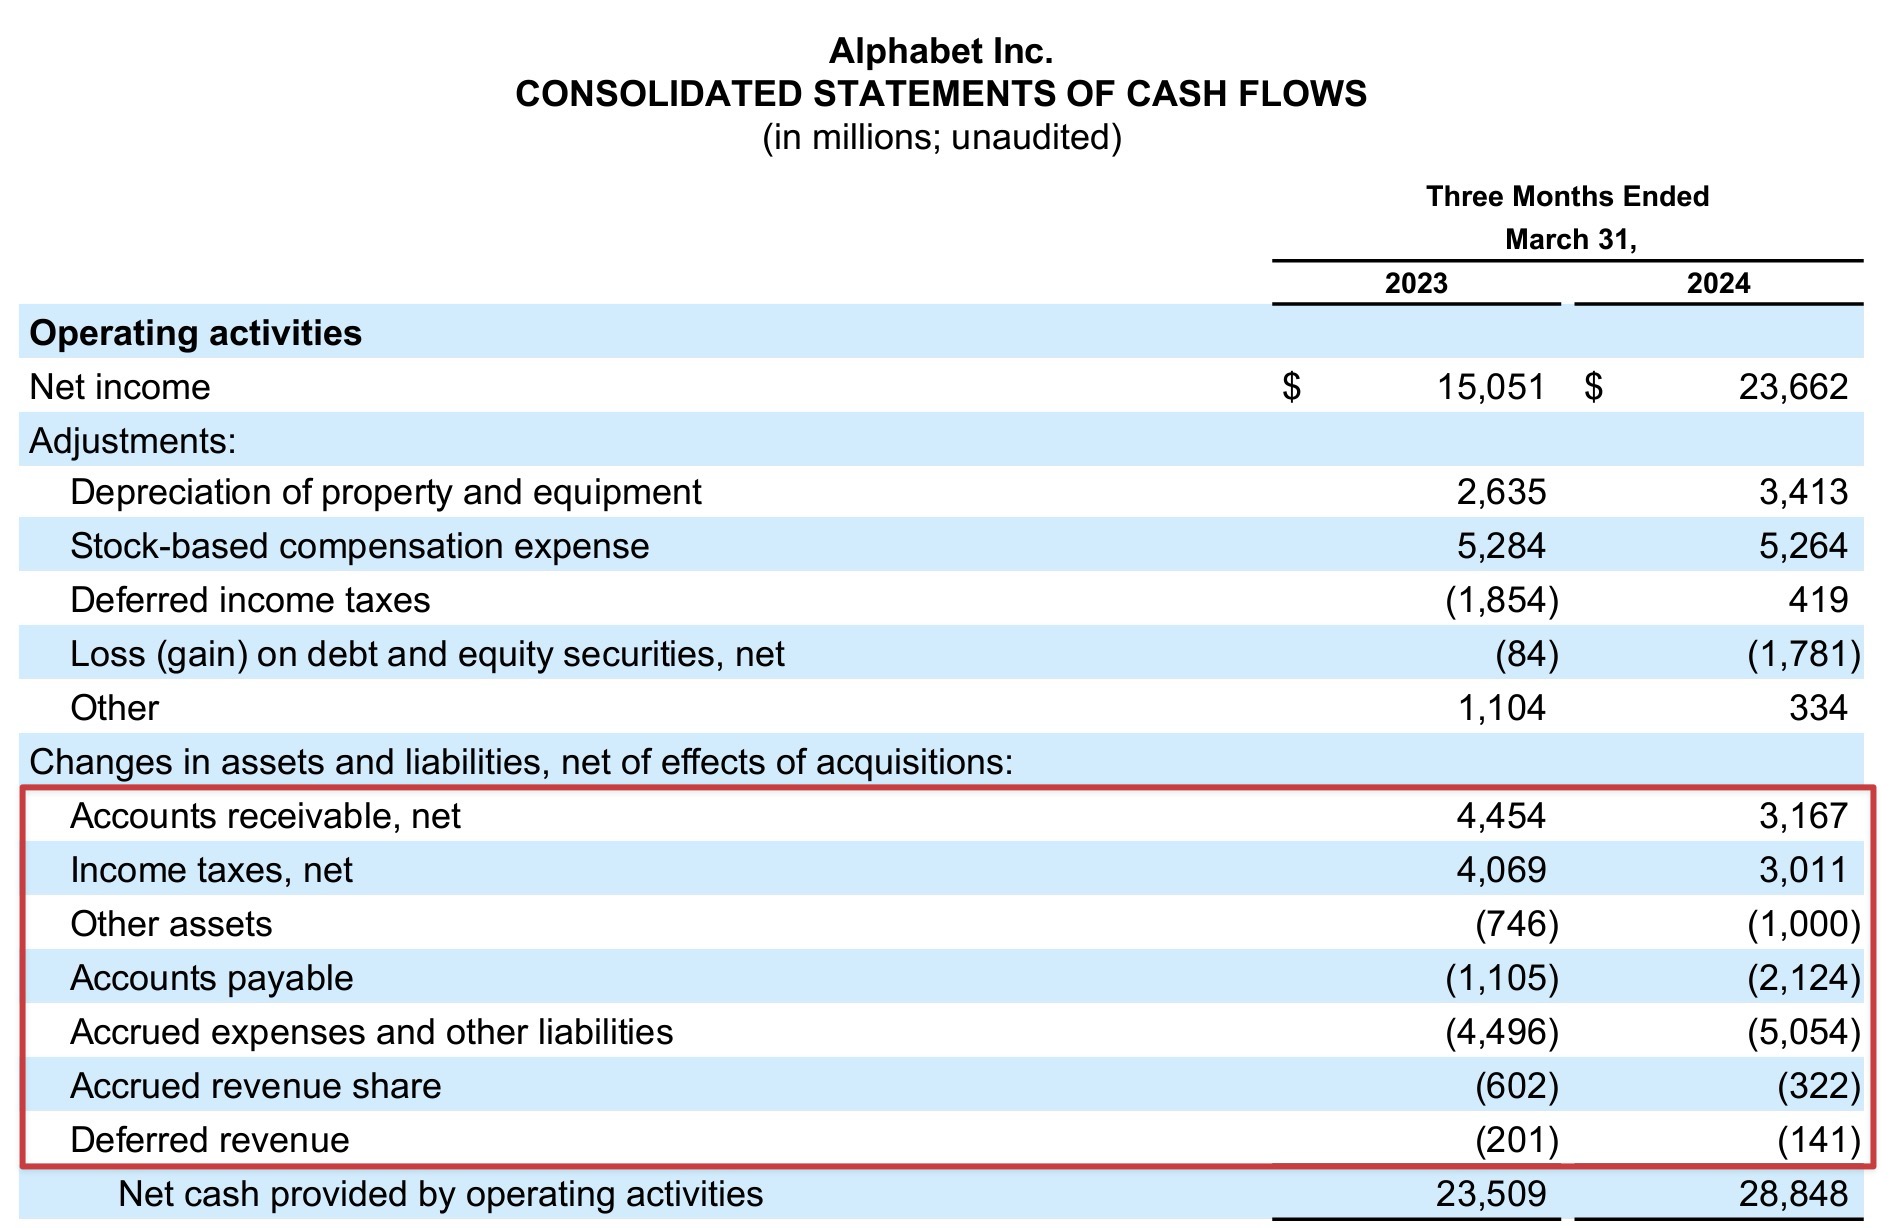Select accounts receivable value 3,167
The width and height of the screenshot is (1896, 1228).
(1803, 817)
